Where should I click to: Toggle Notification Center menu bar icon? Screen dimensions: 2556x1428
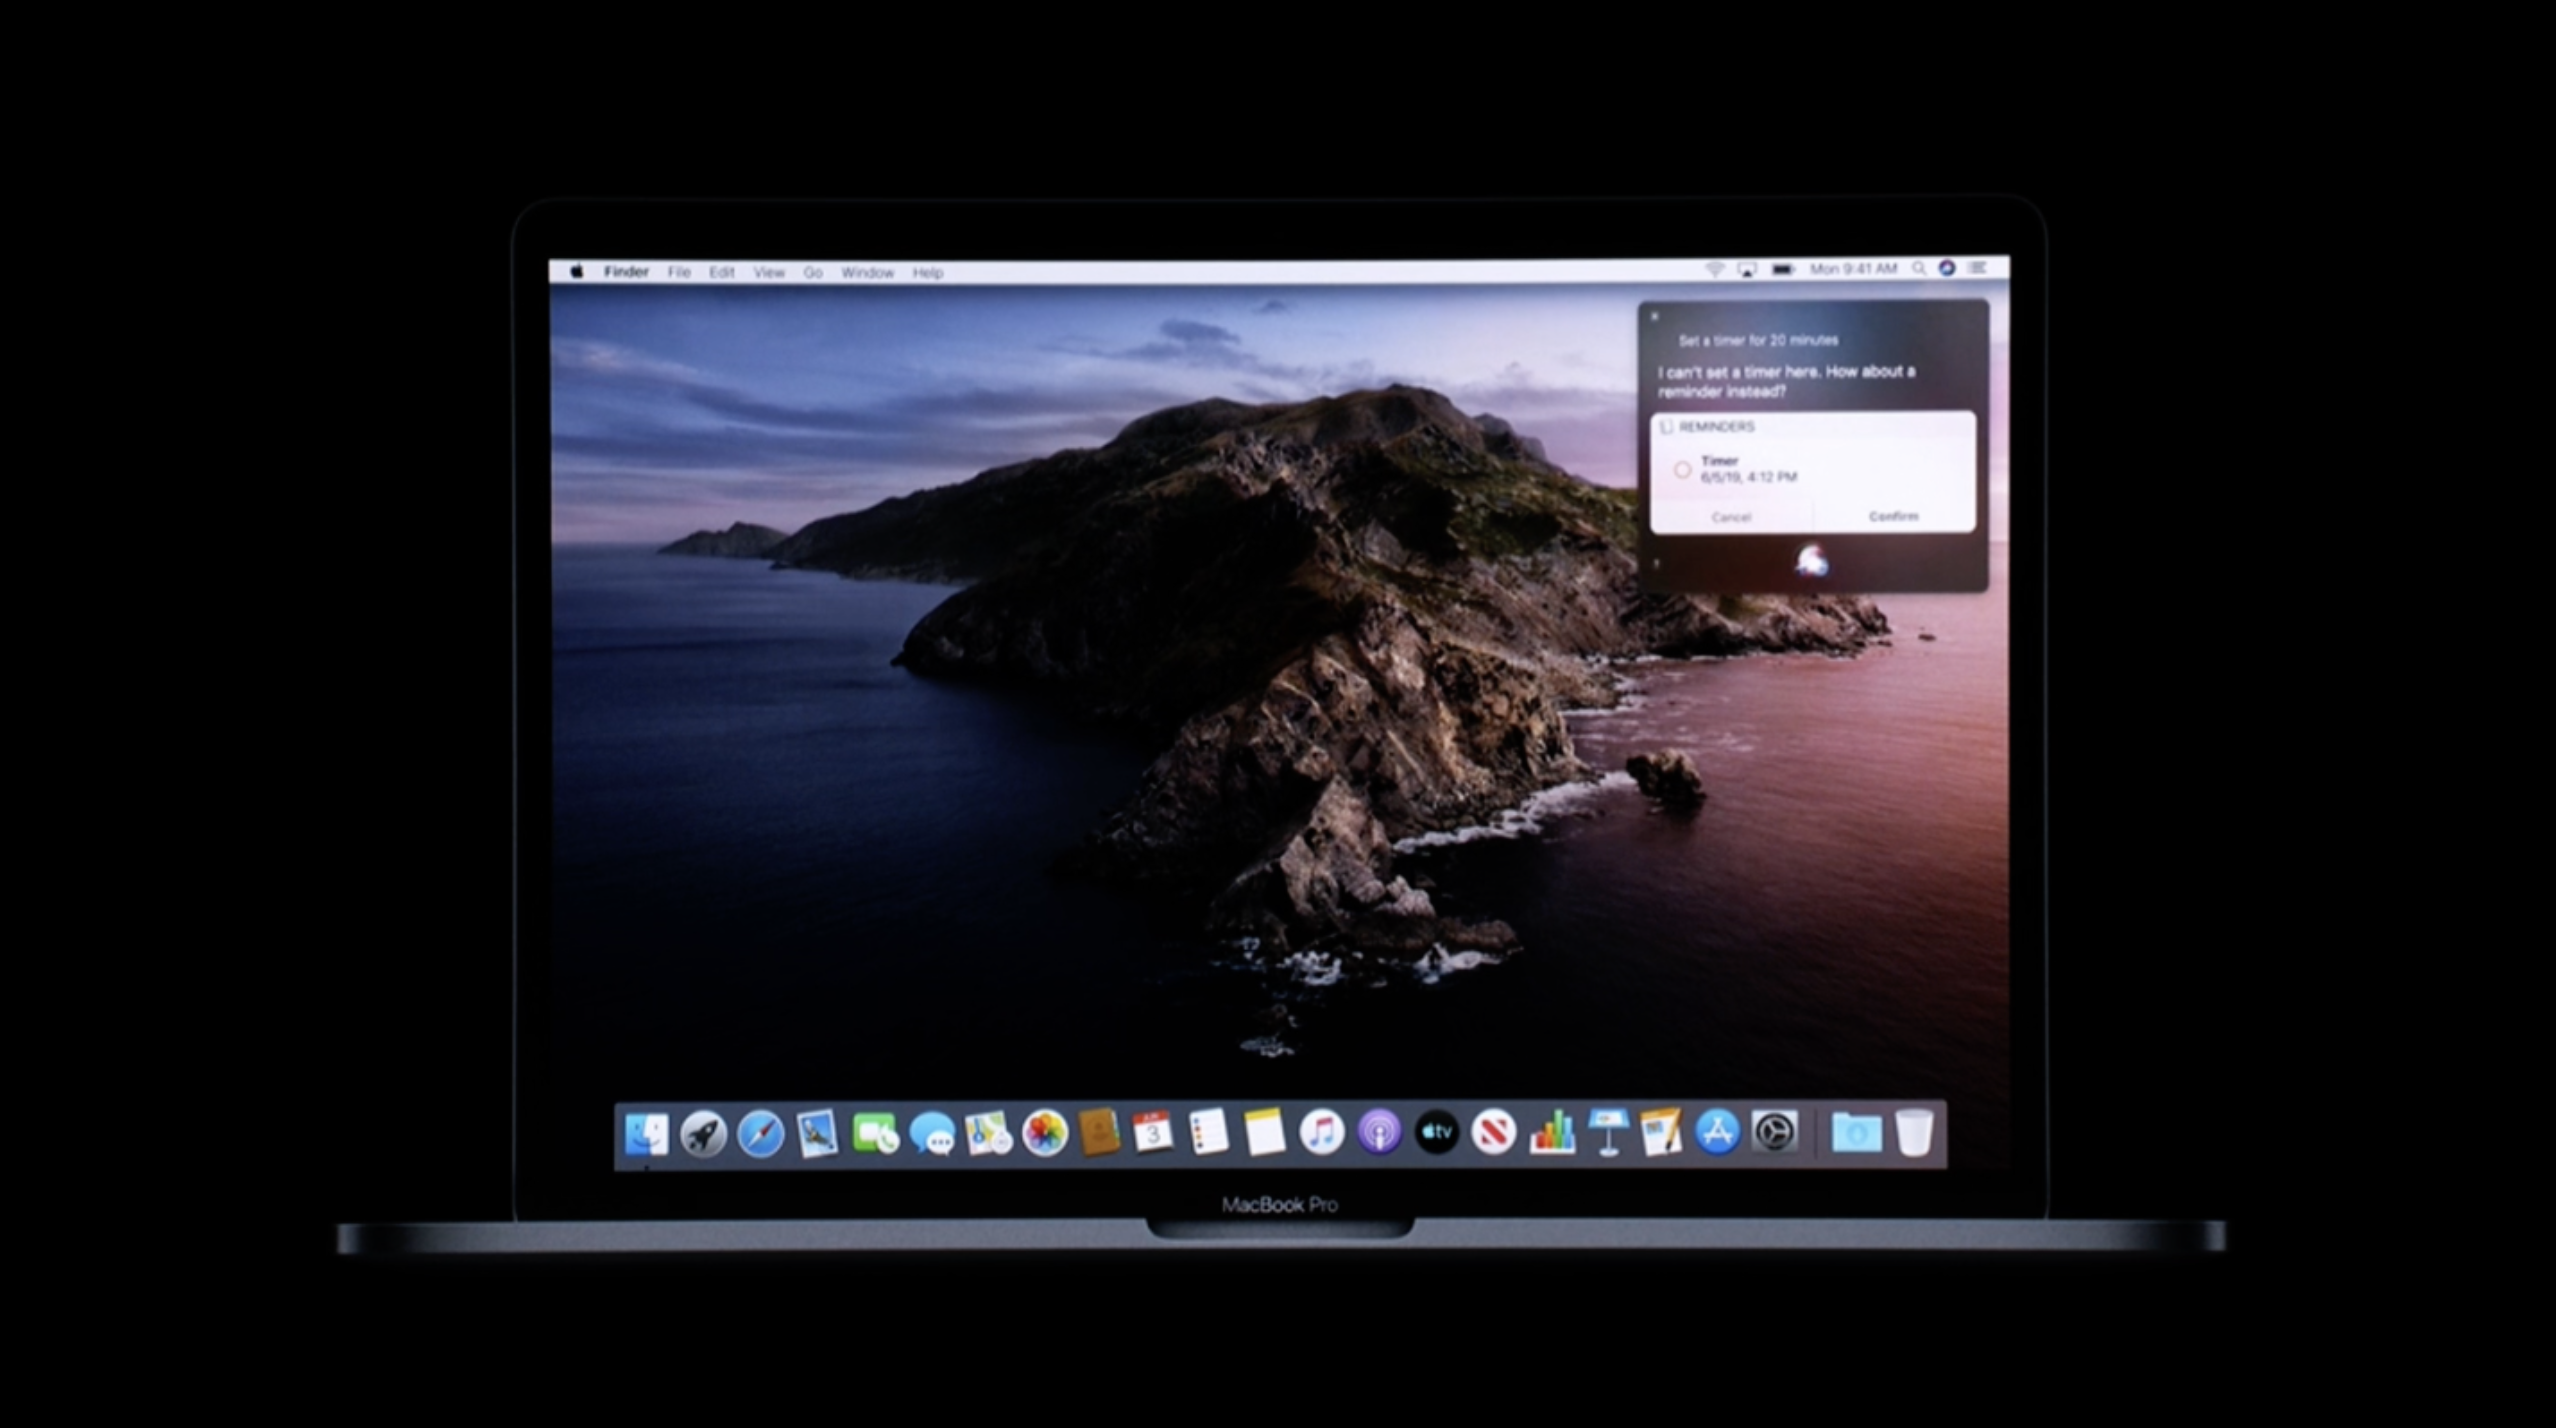(1977, 268)
